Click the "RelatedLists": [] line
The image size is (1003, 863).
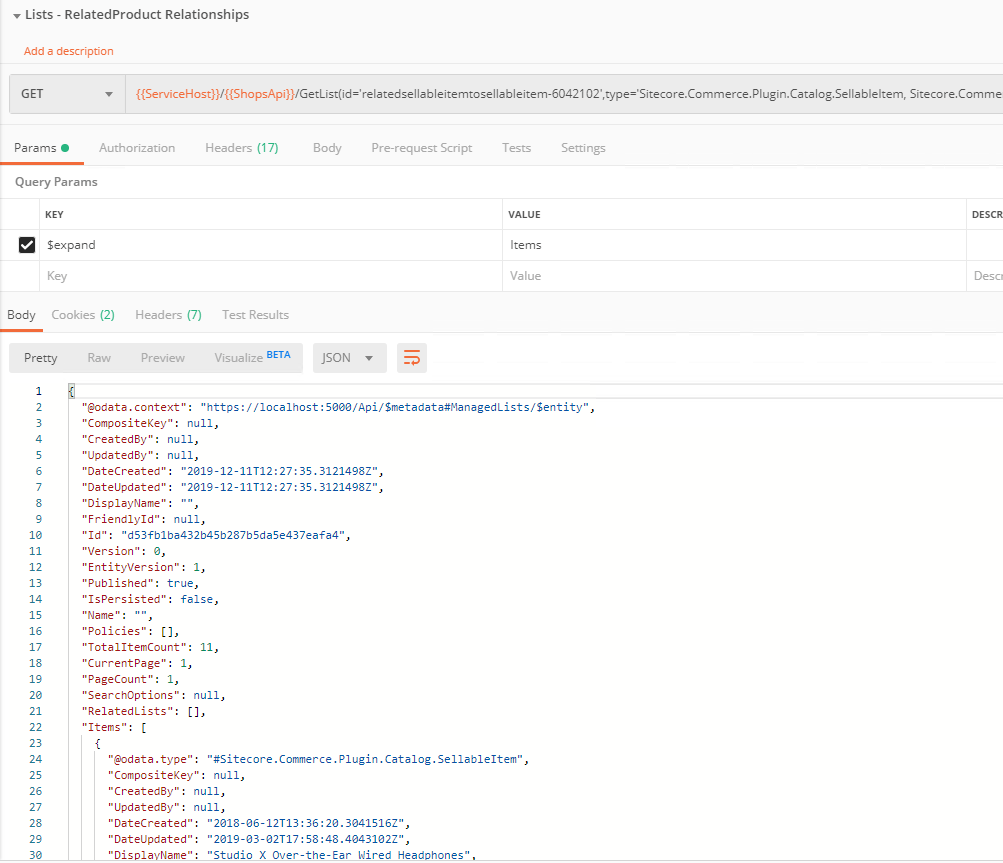click(143, 711)
